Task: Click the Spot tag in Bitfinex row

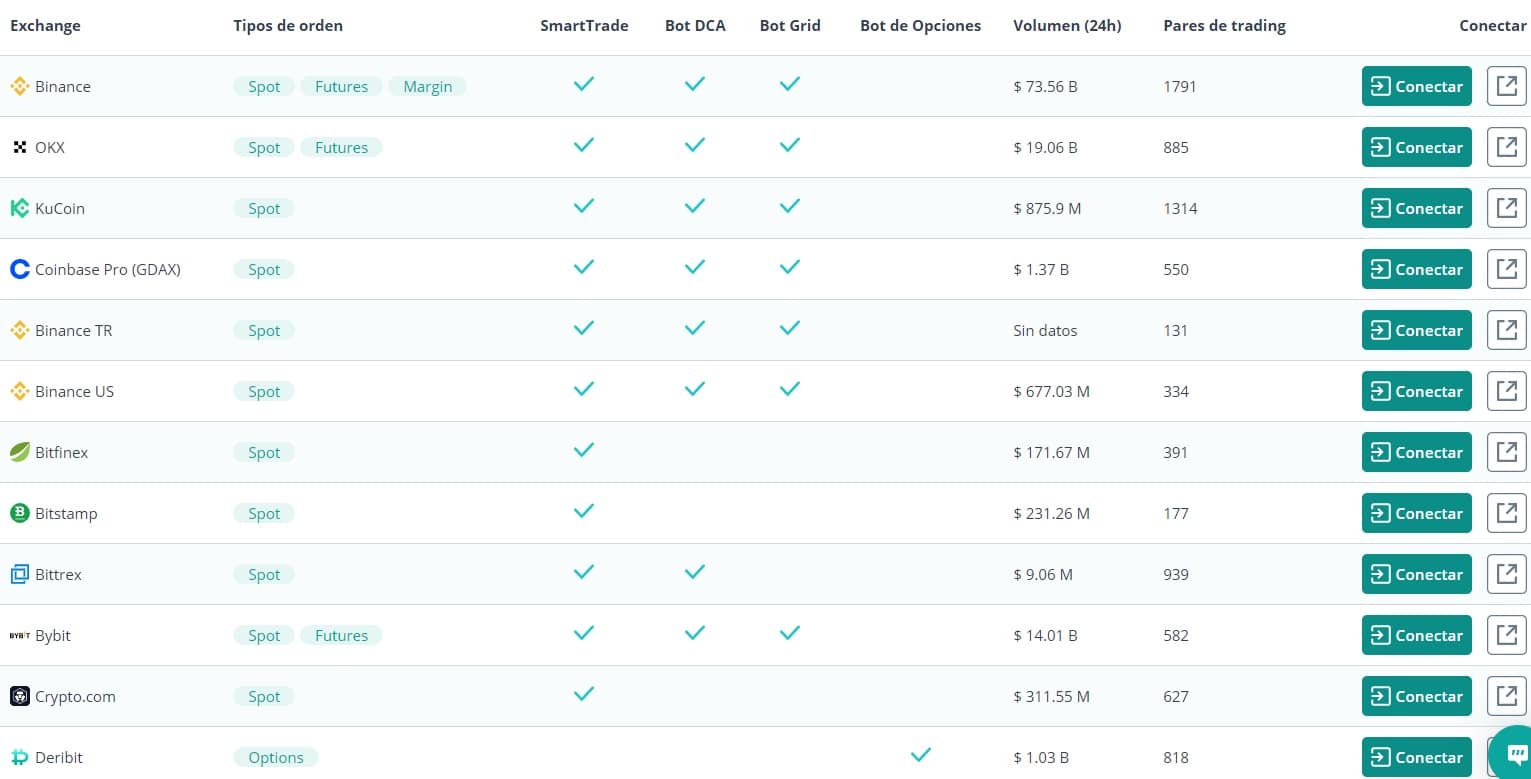Action: coord(264,452)
